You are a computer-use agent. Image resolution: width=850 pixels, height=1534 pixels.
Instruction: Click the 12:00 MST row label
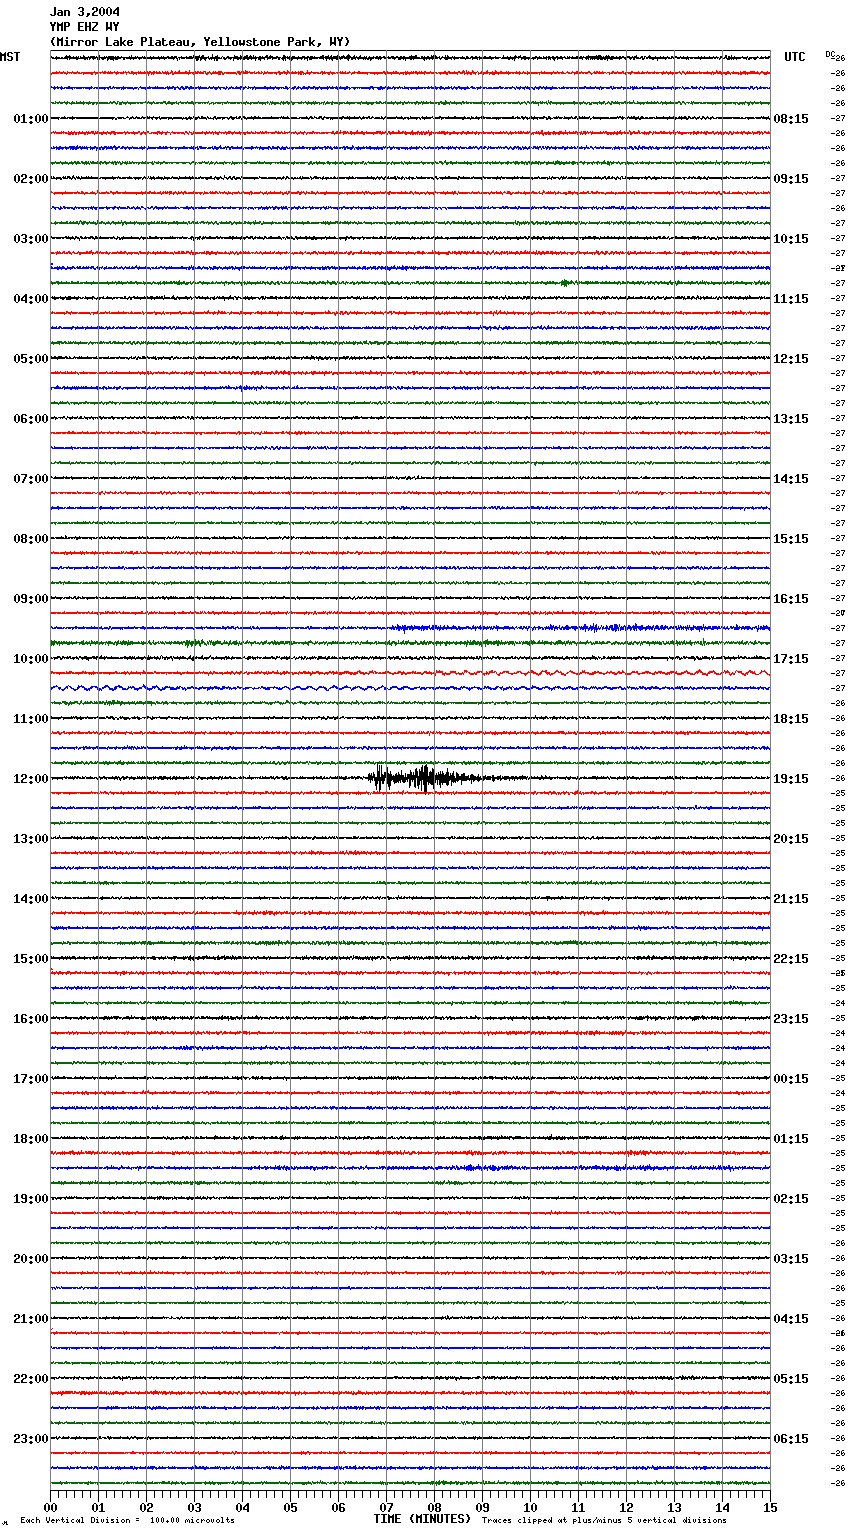pyautogui.click(x=30, y=779)
